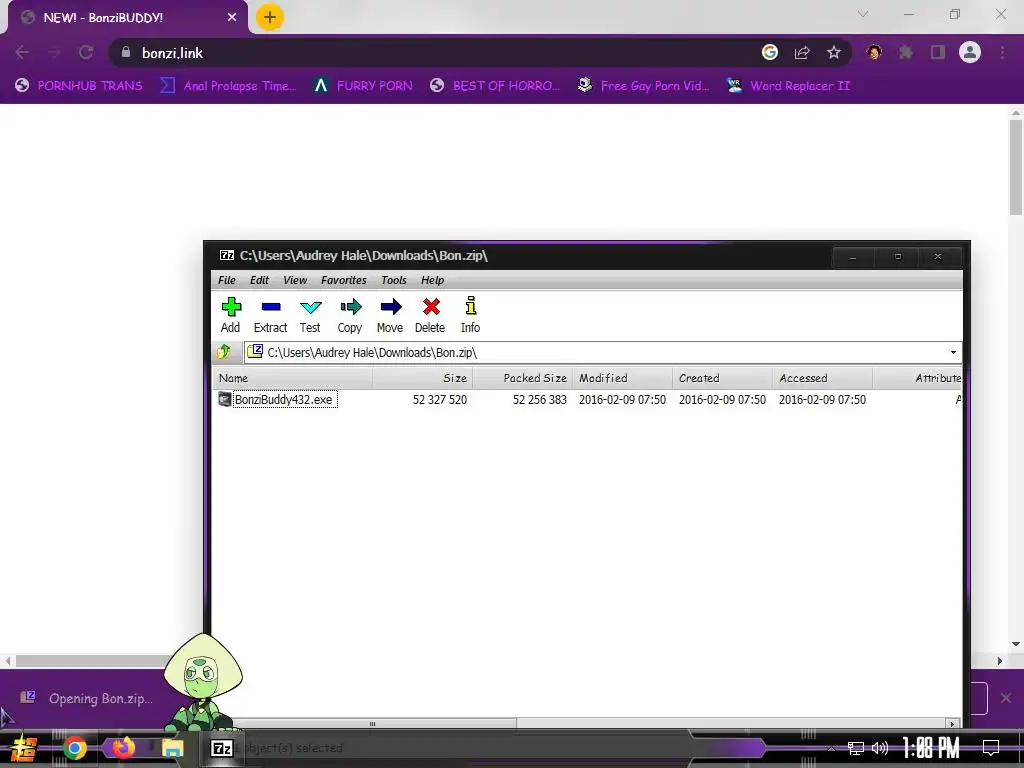The height and width of the screenshot is (768, 1024).
Task: Click the share page icon in address bar
Action: coord(802,53)
